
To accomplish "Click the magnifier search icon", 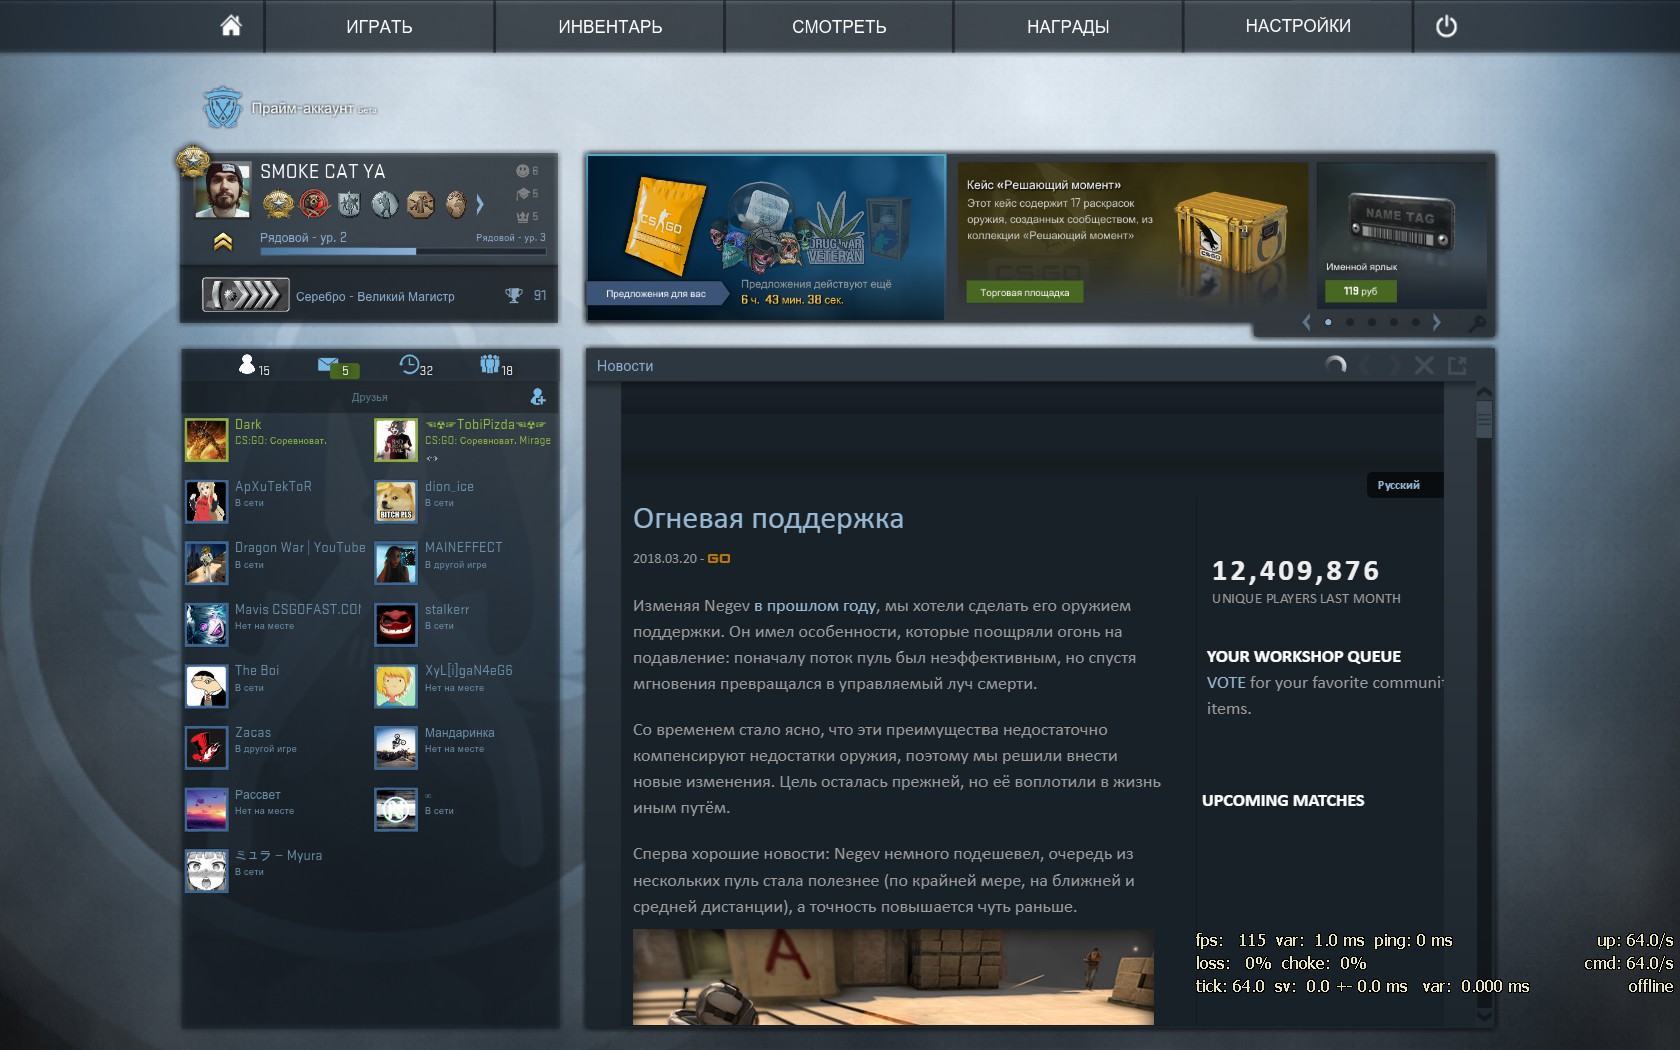I will click(1476, 323).
